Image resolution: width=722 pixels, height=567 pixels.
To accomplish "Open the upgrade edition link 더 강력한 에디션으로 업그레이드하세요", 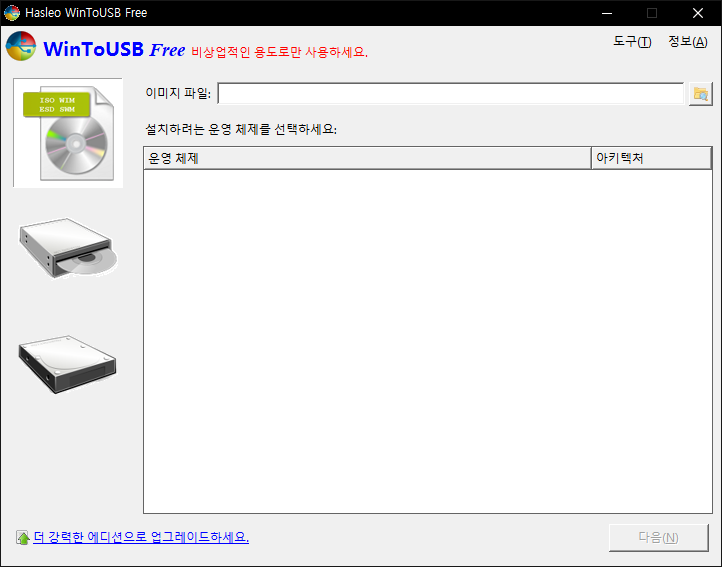I will pos(141,537).
